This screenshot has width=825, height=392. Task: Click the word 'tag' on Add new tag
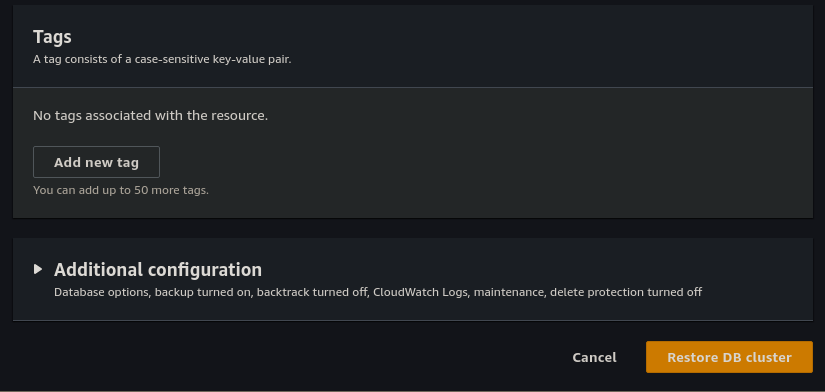(x=128, y=163)
